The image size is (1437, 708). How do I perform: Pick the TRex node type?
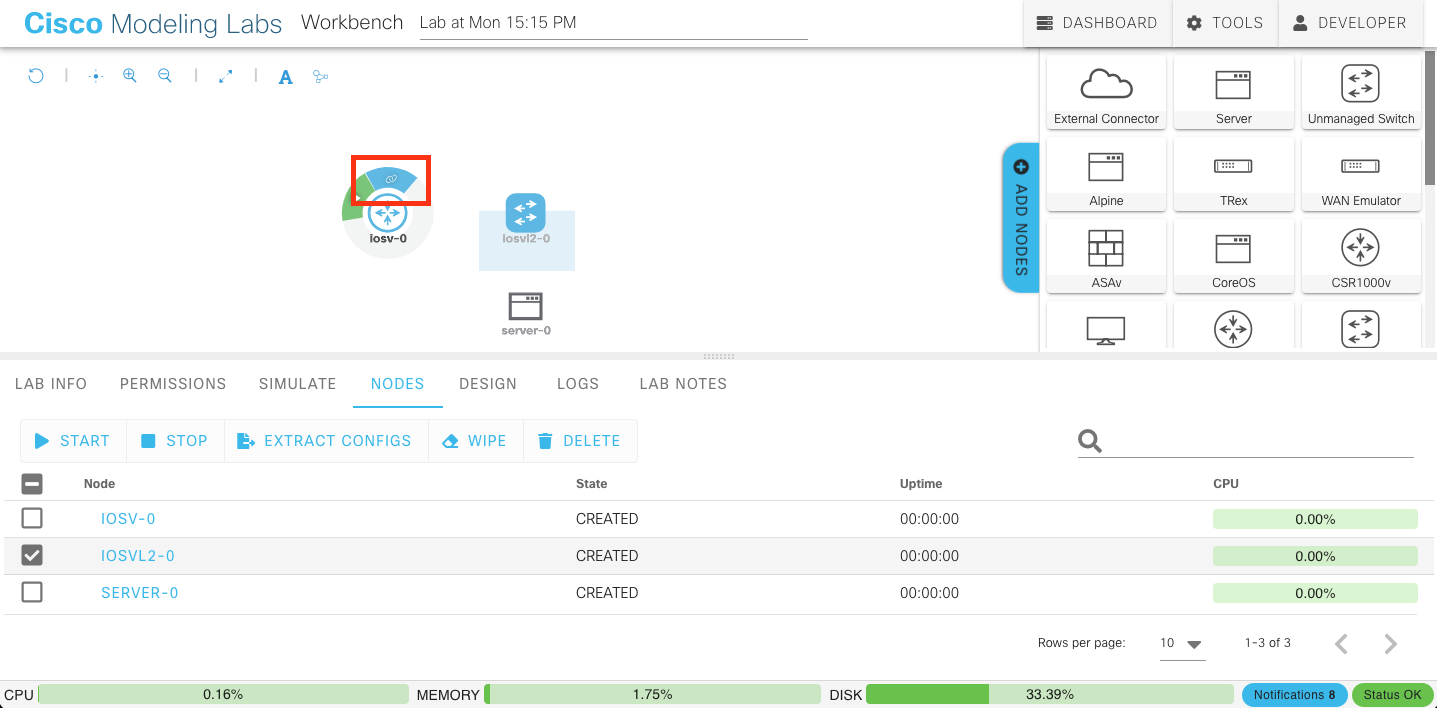tap(1234, 174)
